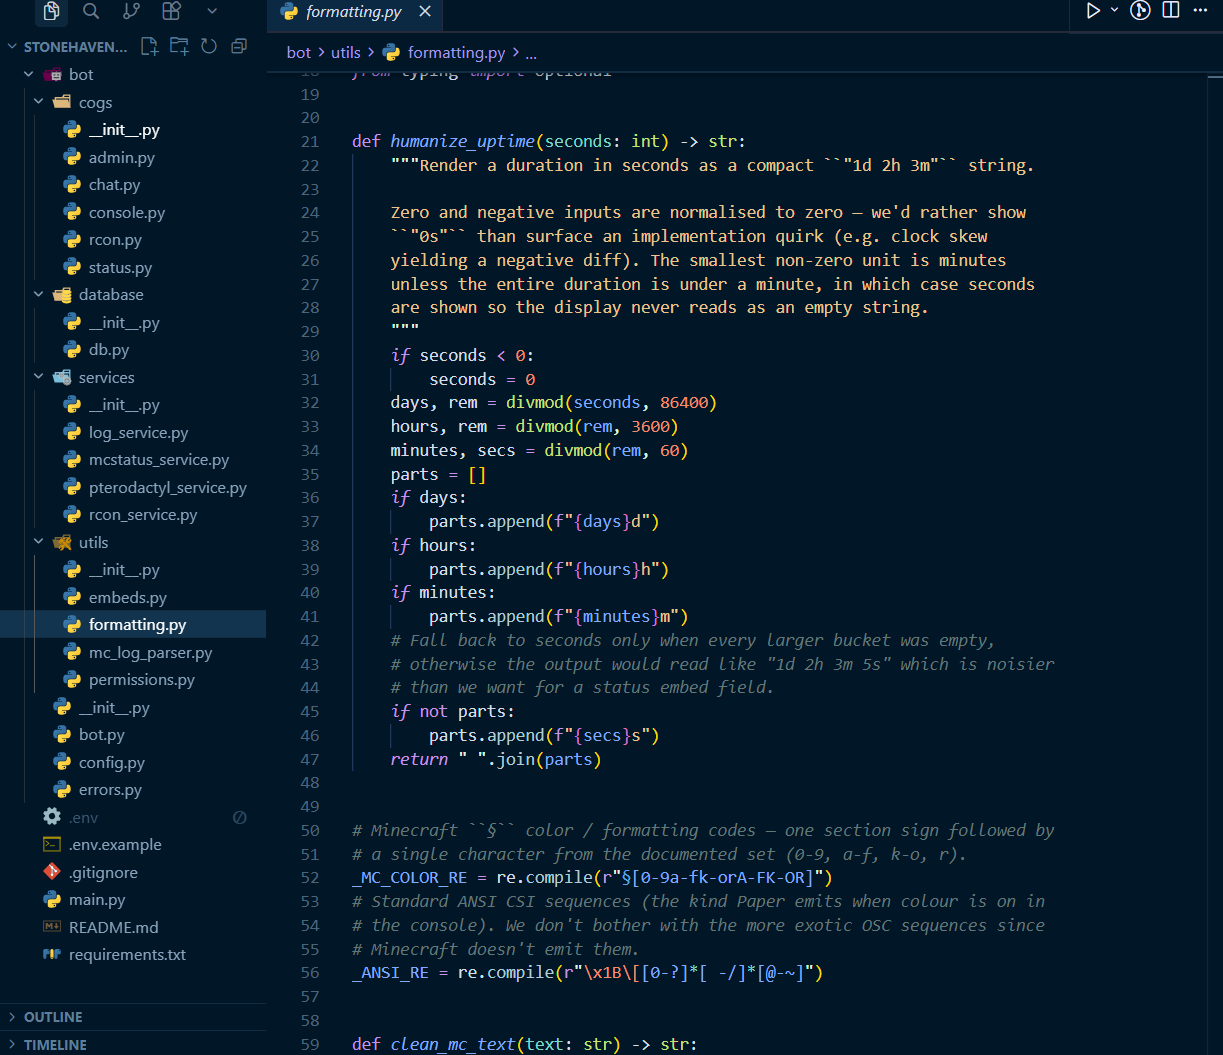Open bot.py file
The width and height of the screenshot is (1223, 1055).
[x=102, y=735]
